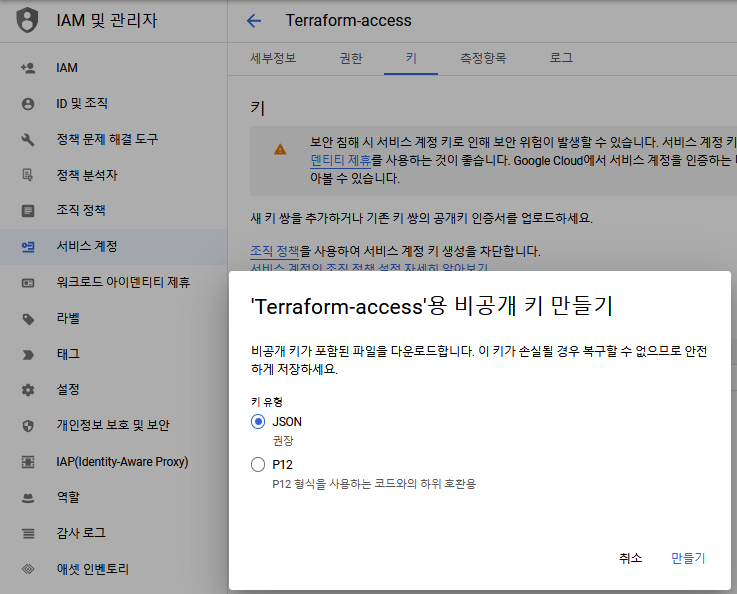Click the IAM shield logo icon

tap(27, 20)
